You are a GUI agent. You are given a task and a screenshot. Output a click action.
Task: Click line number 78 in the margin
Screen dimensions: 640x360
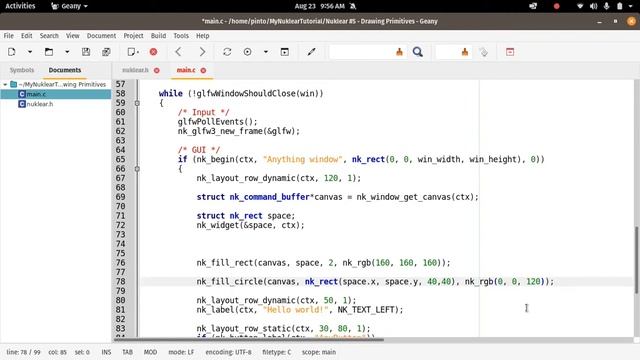pyautogui.click(x=121, y=282)
